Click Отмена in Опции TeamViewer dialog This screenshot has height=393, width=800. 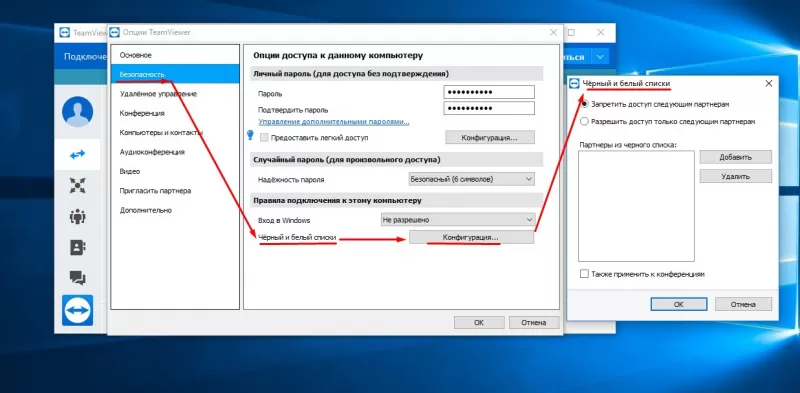point(534,323)
